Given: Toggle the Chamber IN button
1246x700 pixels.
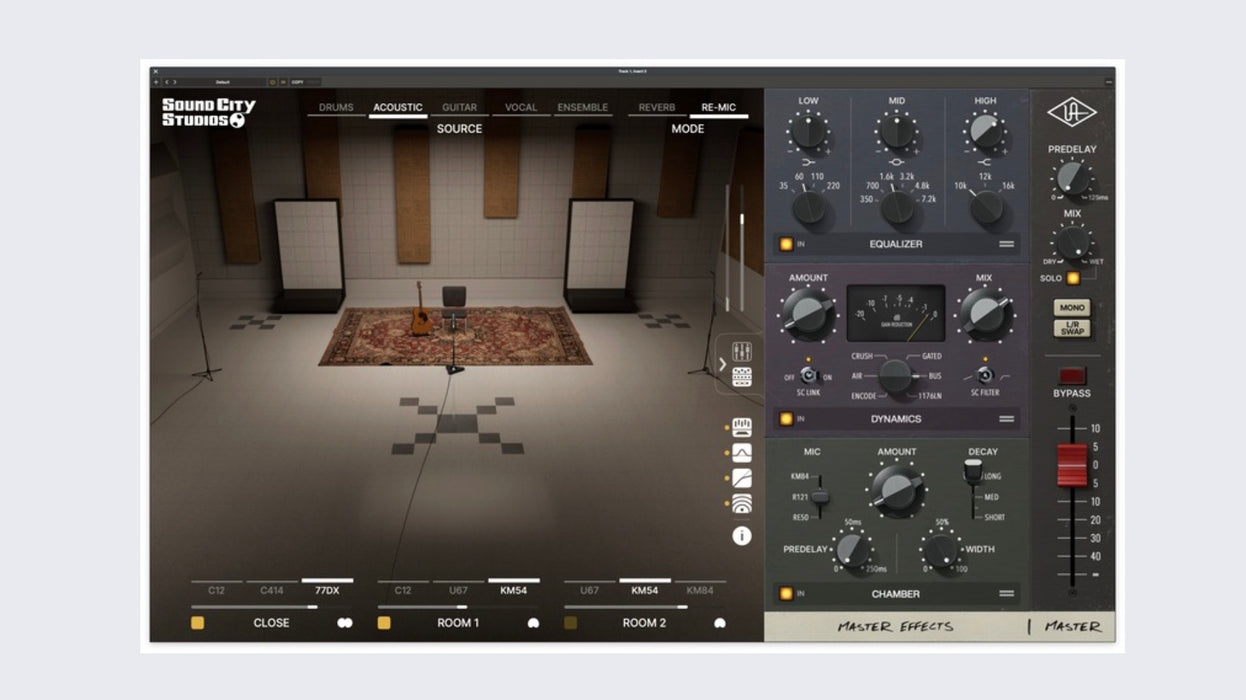Looking at the screenshot, I should click(786, 594).
